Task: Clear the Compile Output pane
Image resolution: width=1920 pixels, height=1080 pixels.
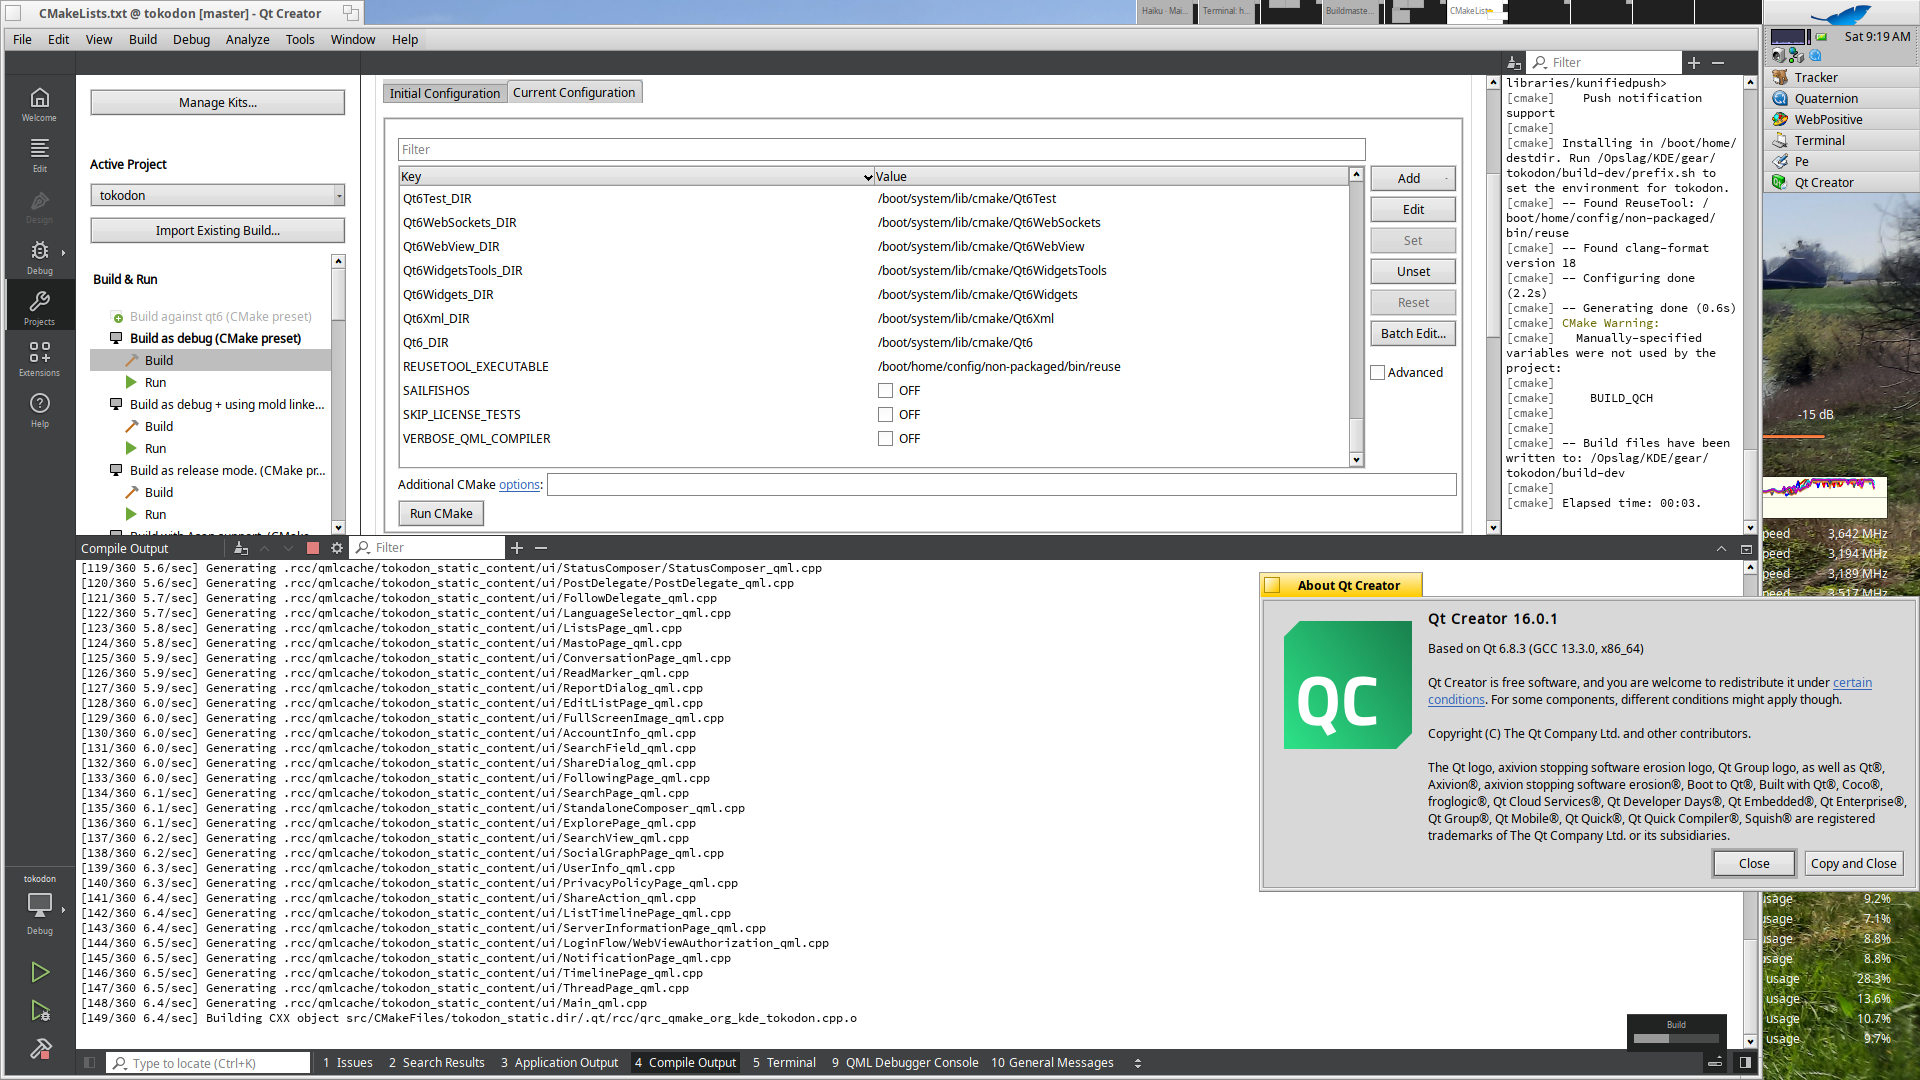Action: point(241,548)
